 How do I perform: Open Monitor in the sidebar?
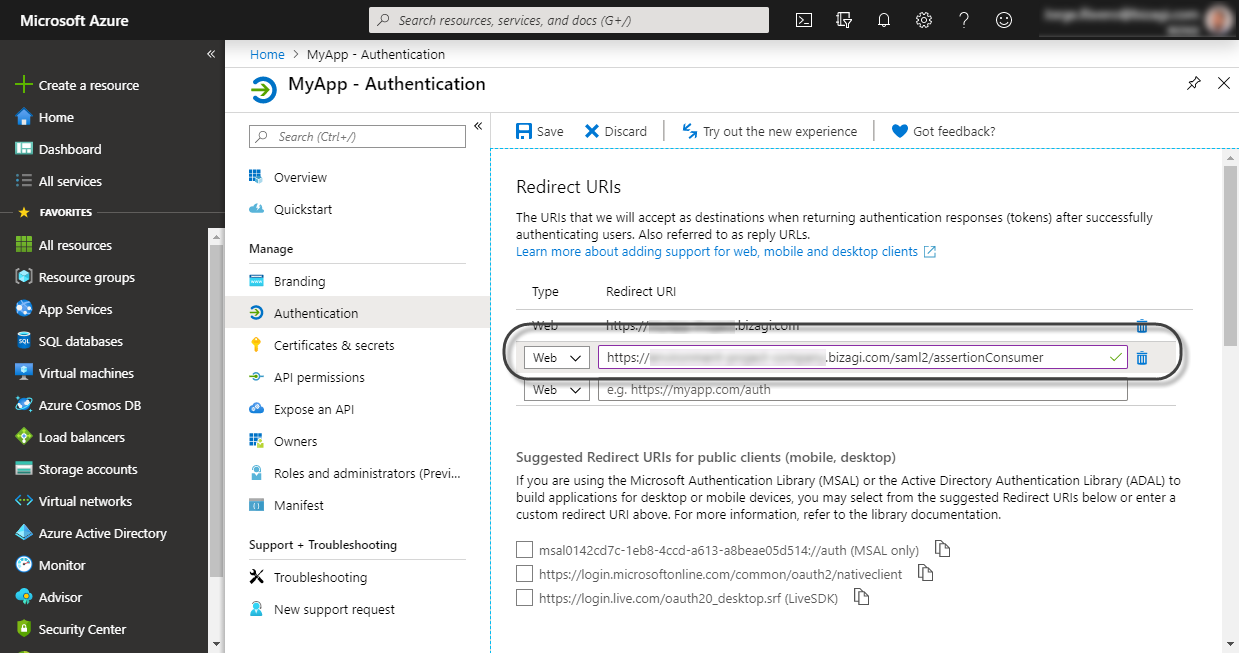coord(62,565)
